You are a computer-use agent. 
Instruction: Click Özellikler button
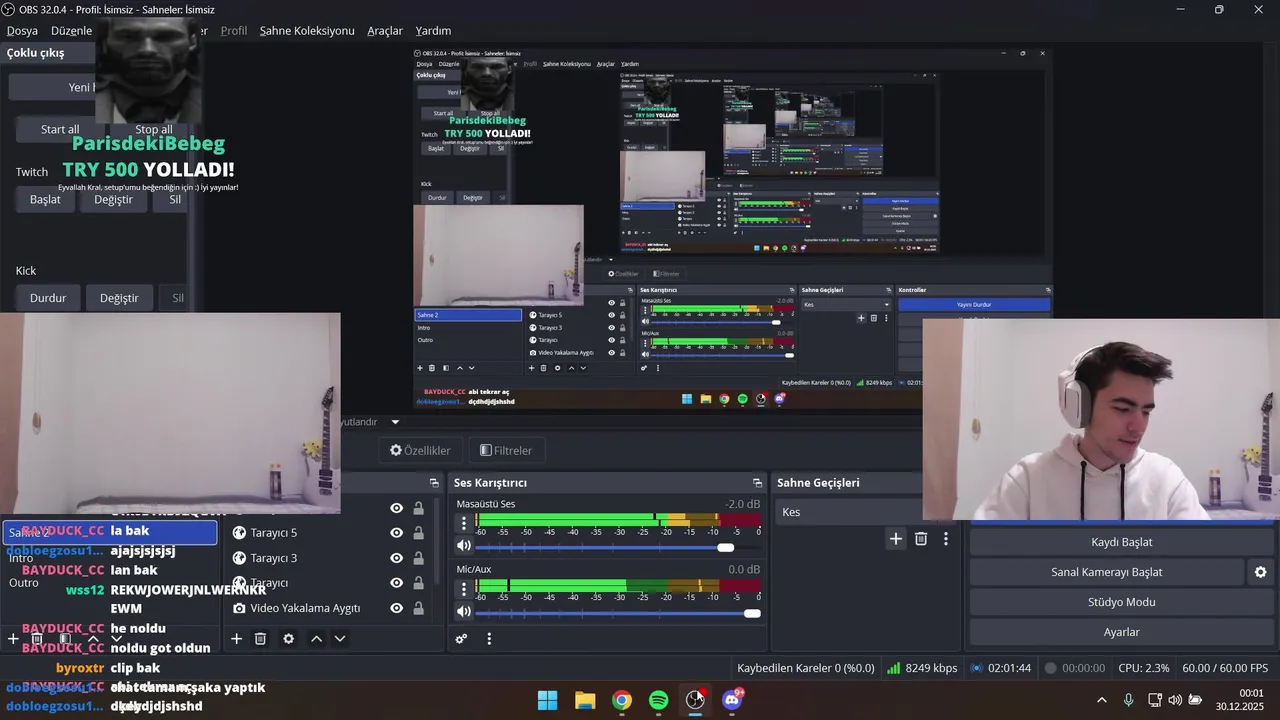click(x=420, y=451)
